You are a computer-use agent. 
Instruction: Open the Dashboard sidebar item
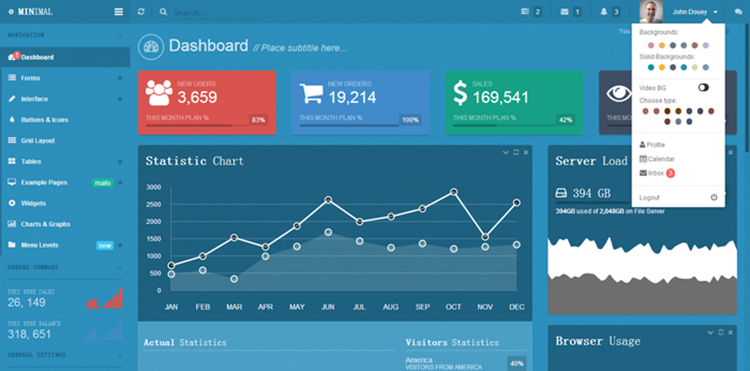point(65,57)
